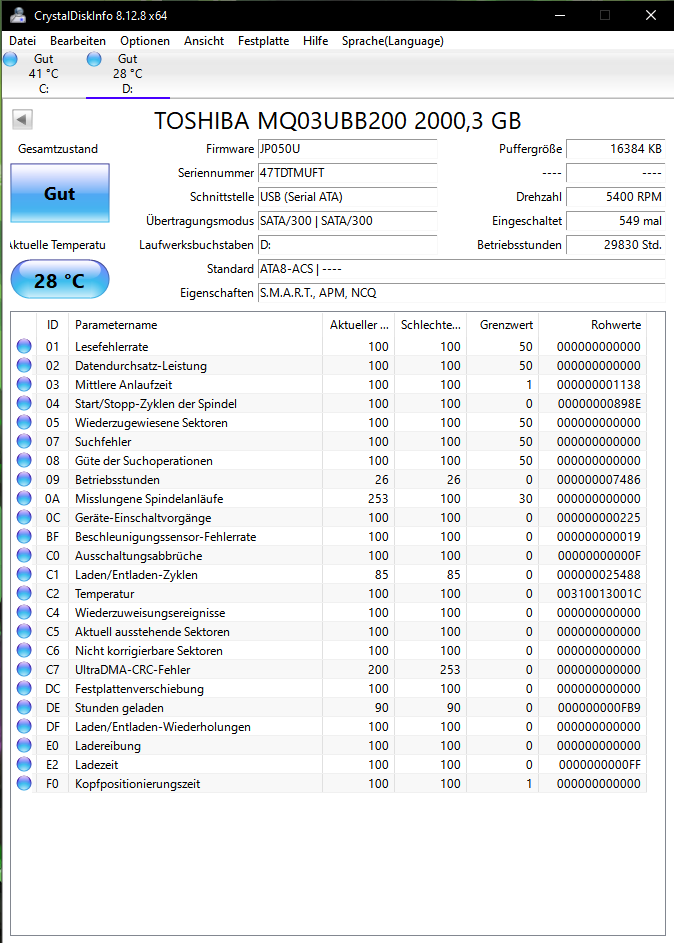Click the CrystalDiskInfo app icon in title bar
The height and width of the screenshot is (943, 674).
(18, 15)
